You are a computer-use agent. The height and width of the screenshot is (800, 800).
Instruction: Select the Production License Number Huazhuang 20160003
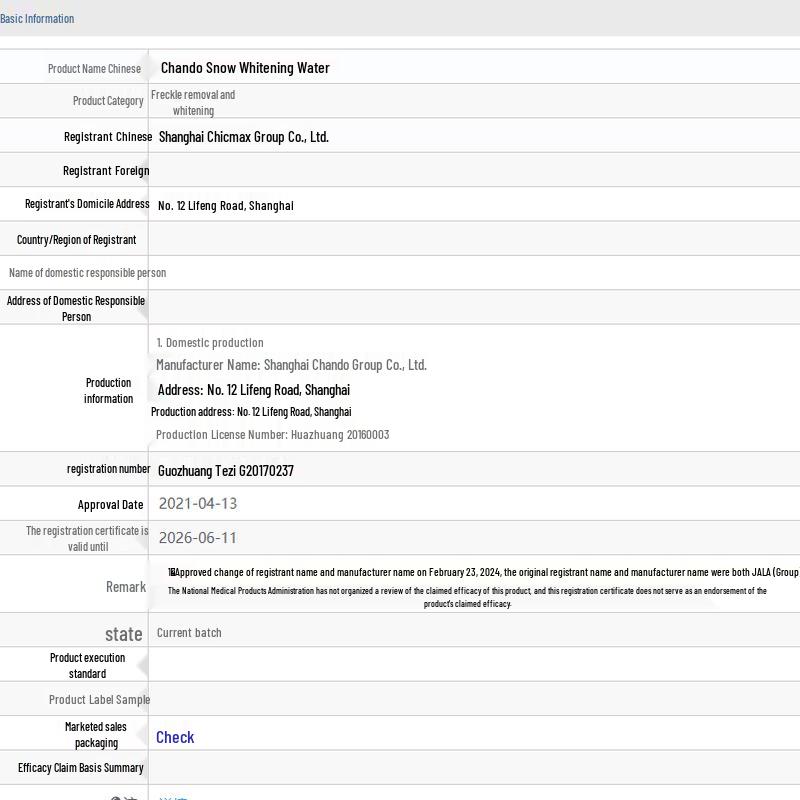(x=272, y=435)
